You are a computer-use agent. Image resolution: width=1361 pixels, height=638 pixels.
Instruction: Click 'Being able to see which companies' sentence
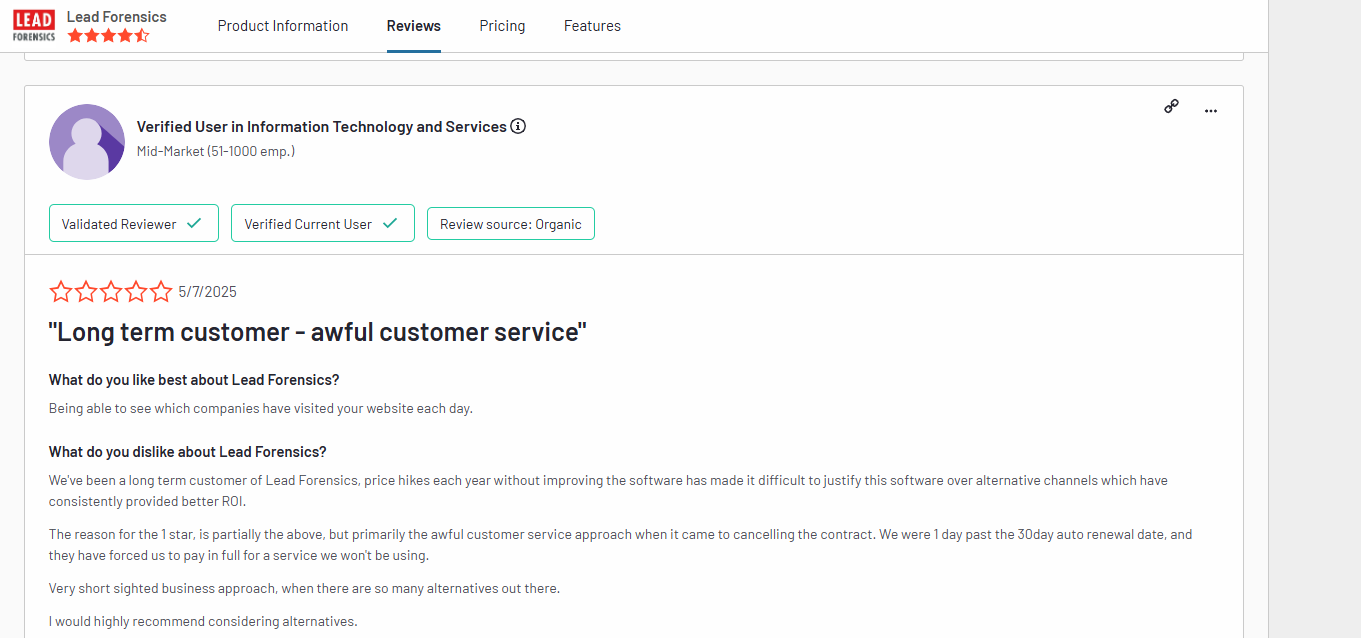pyautogui.click(x=261, y=408)
